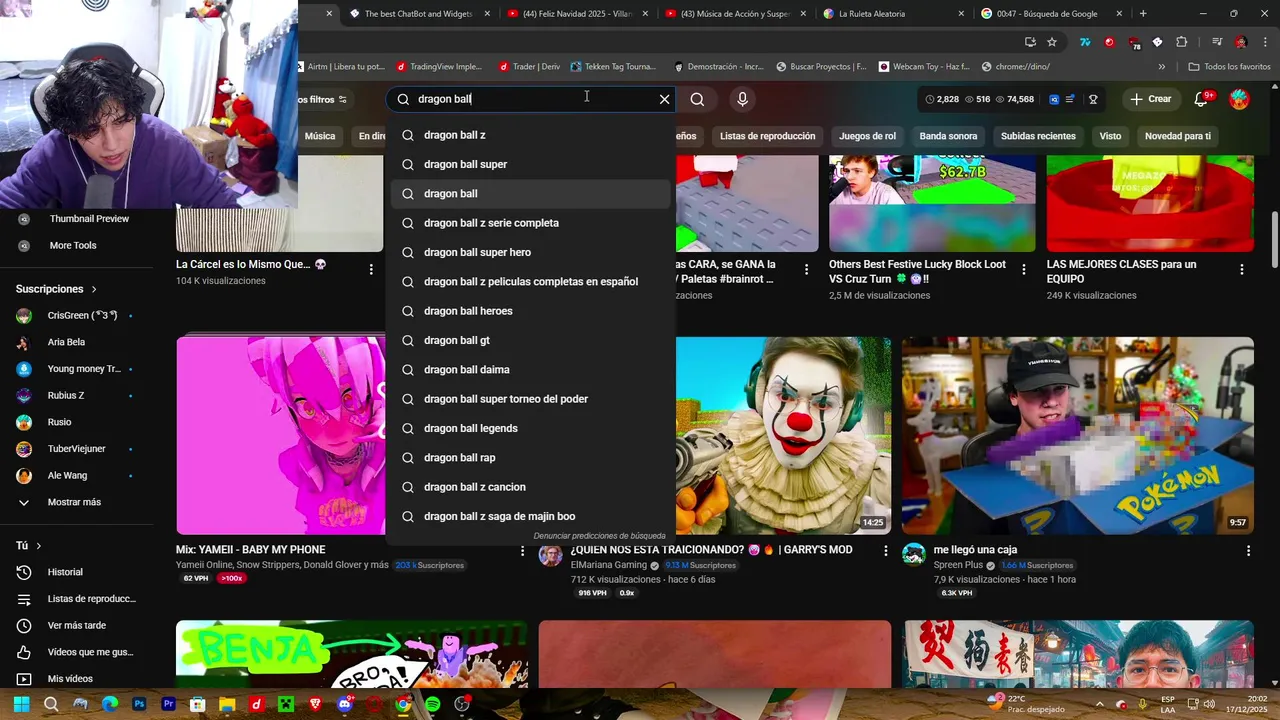Open the vidIQ icon in stats bar
Image resolution: width=1280 pixels, height=720 pixels.
(1053, 99)
